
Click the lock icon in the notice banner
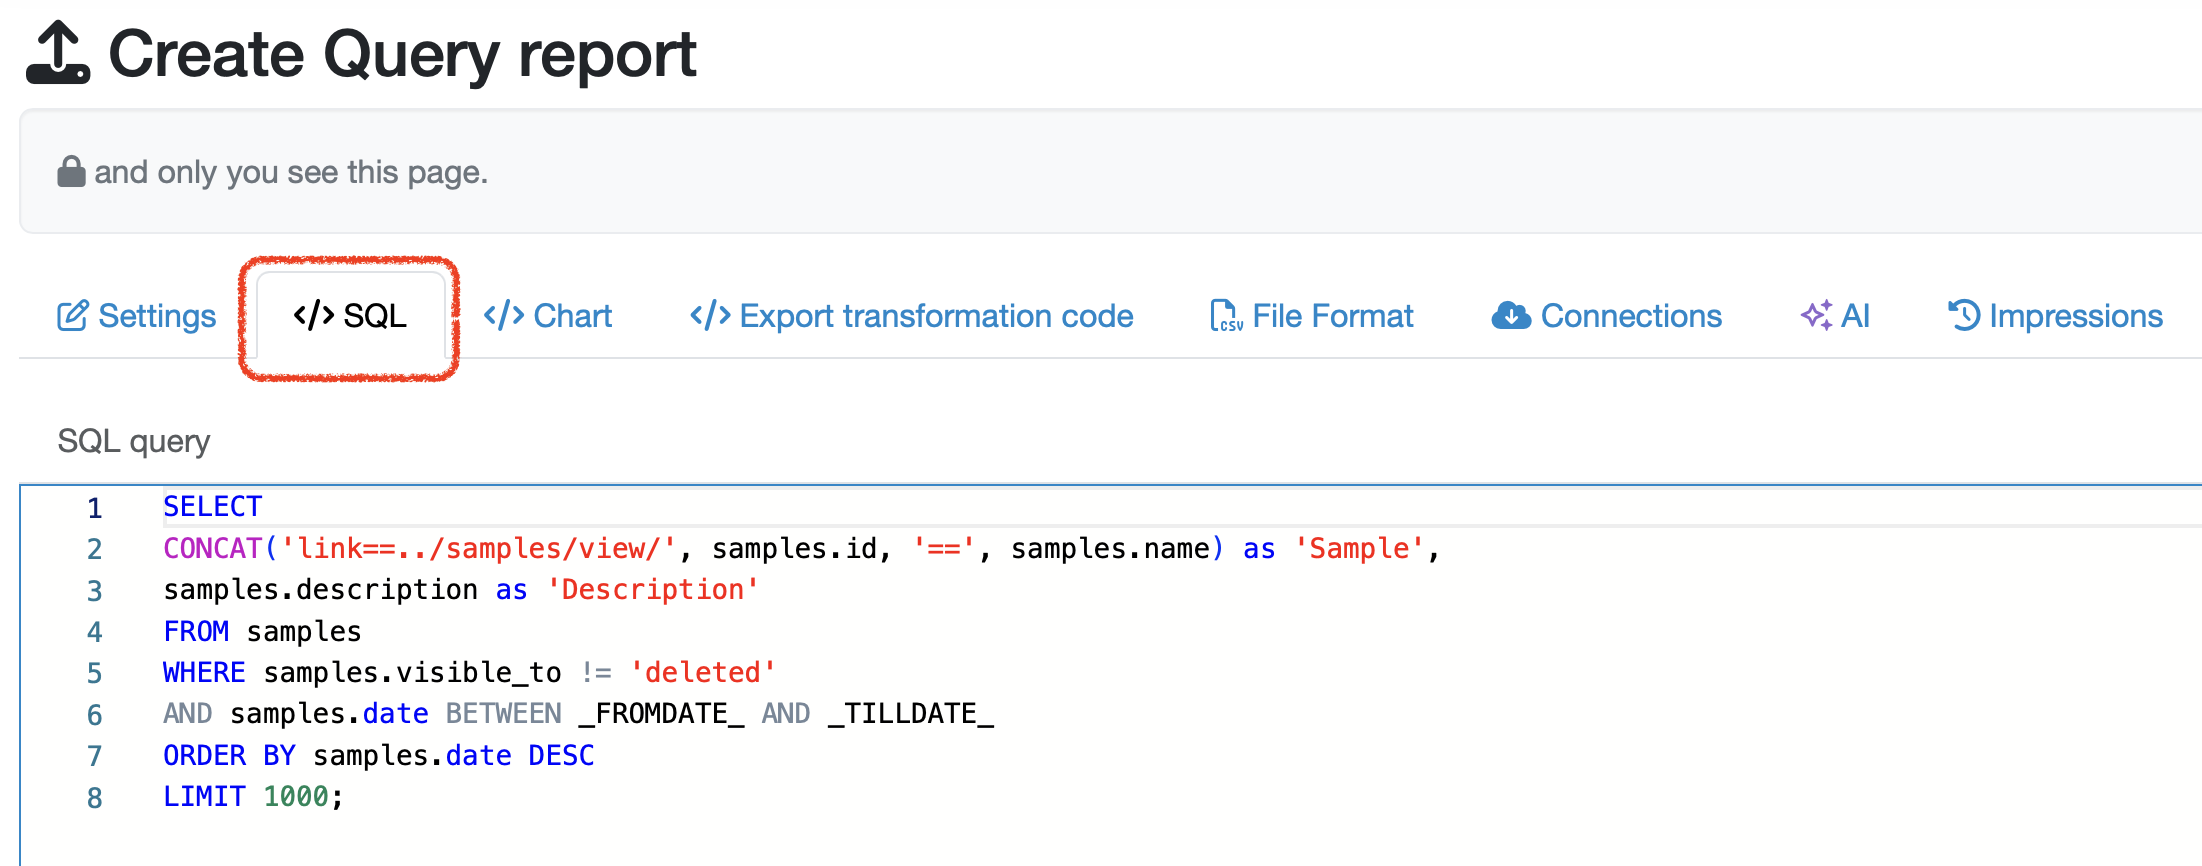[71, 172]
